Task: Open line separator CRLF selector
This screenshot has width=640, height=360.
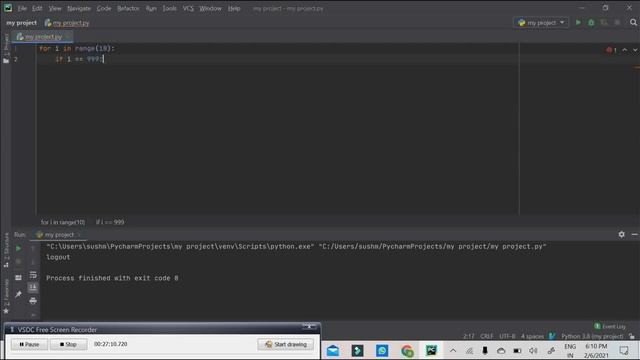Action: (487, 336)
